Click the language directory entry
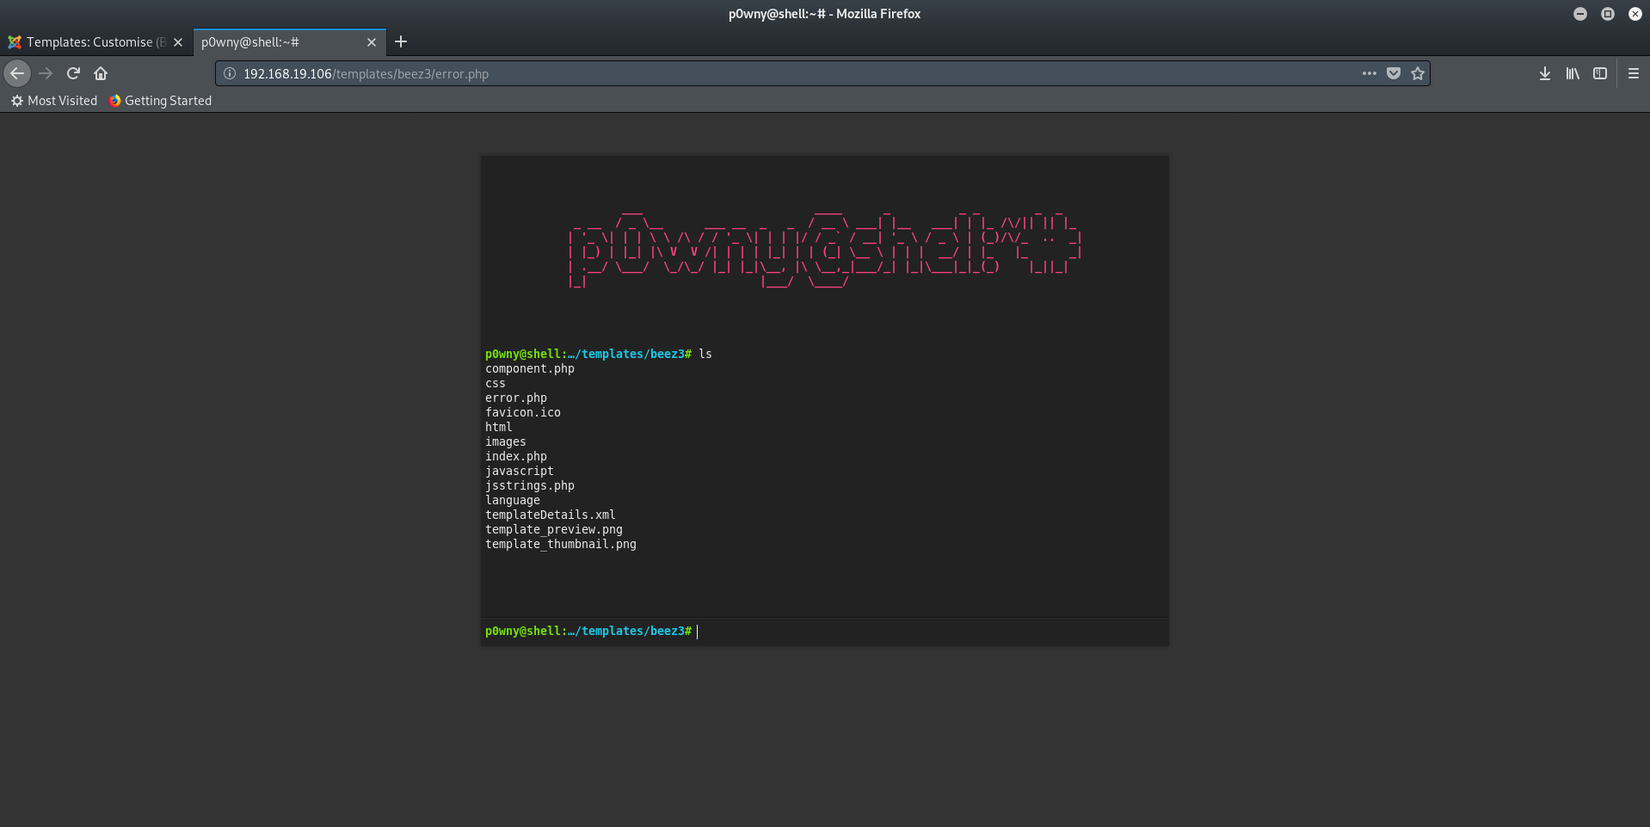 512,500
